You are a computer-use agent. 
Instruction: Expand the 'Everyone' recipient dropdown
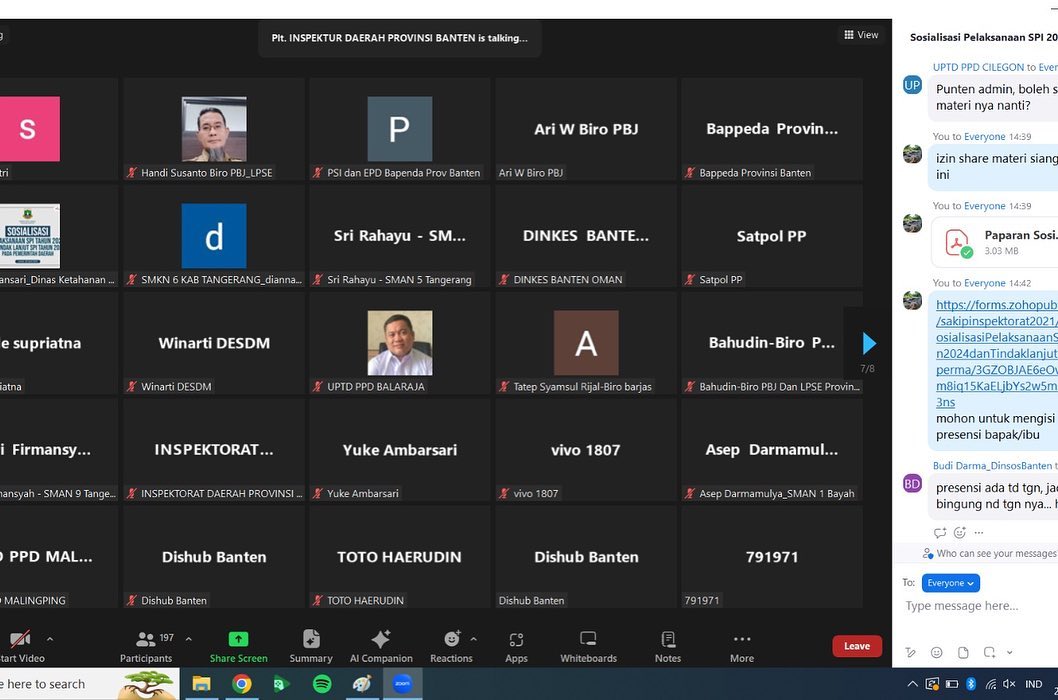coord(950,583)
